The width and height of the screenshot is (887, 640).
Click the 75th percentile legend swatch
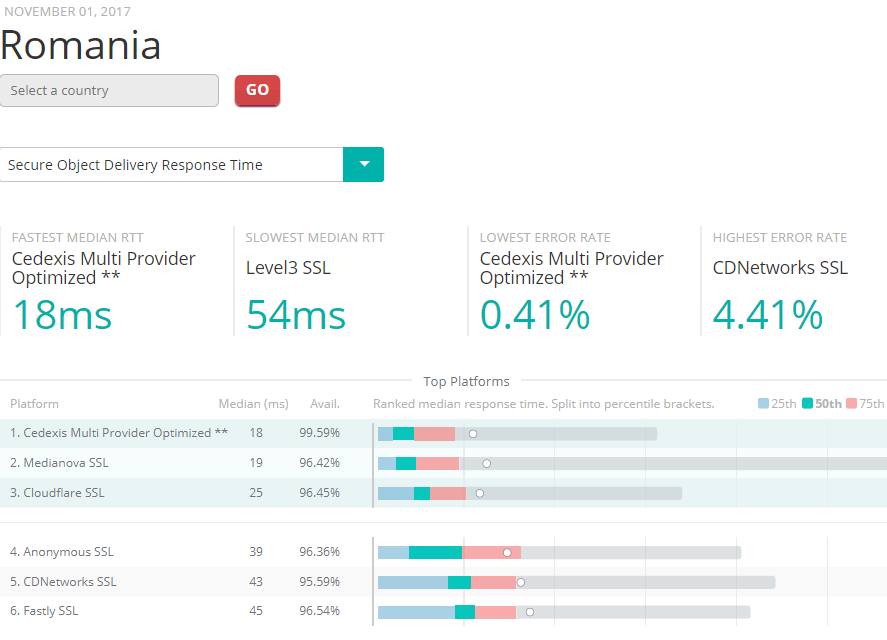[851, 403]
